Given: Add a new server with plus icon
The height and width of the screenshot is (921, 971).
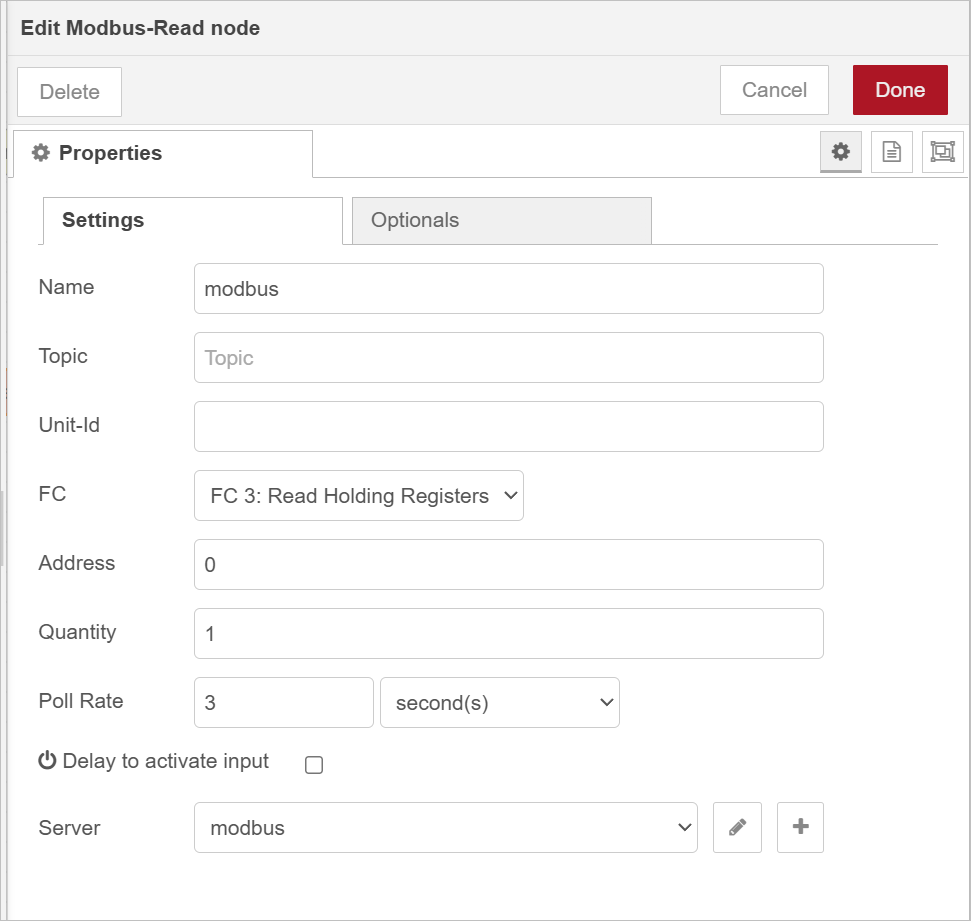Looking at the screenshot, I should (x=800, y=827).
